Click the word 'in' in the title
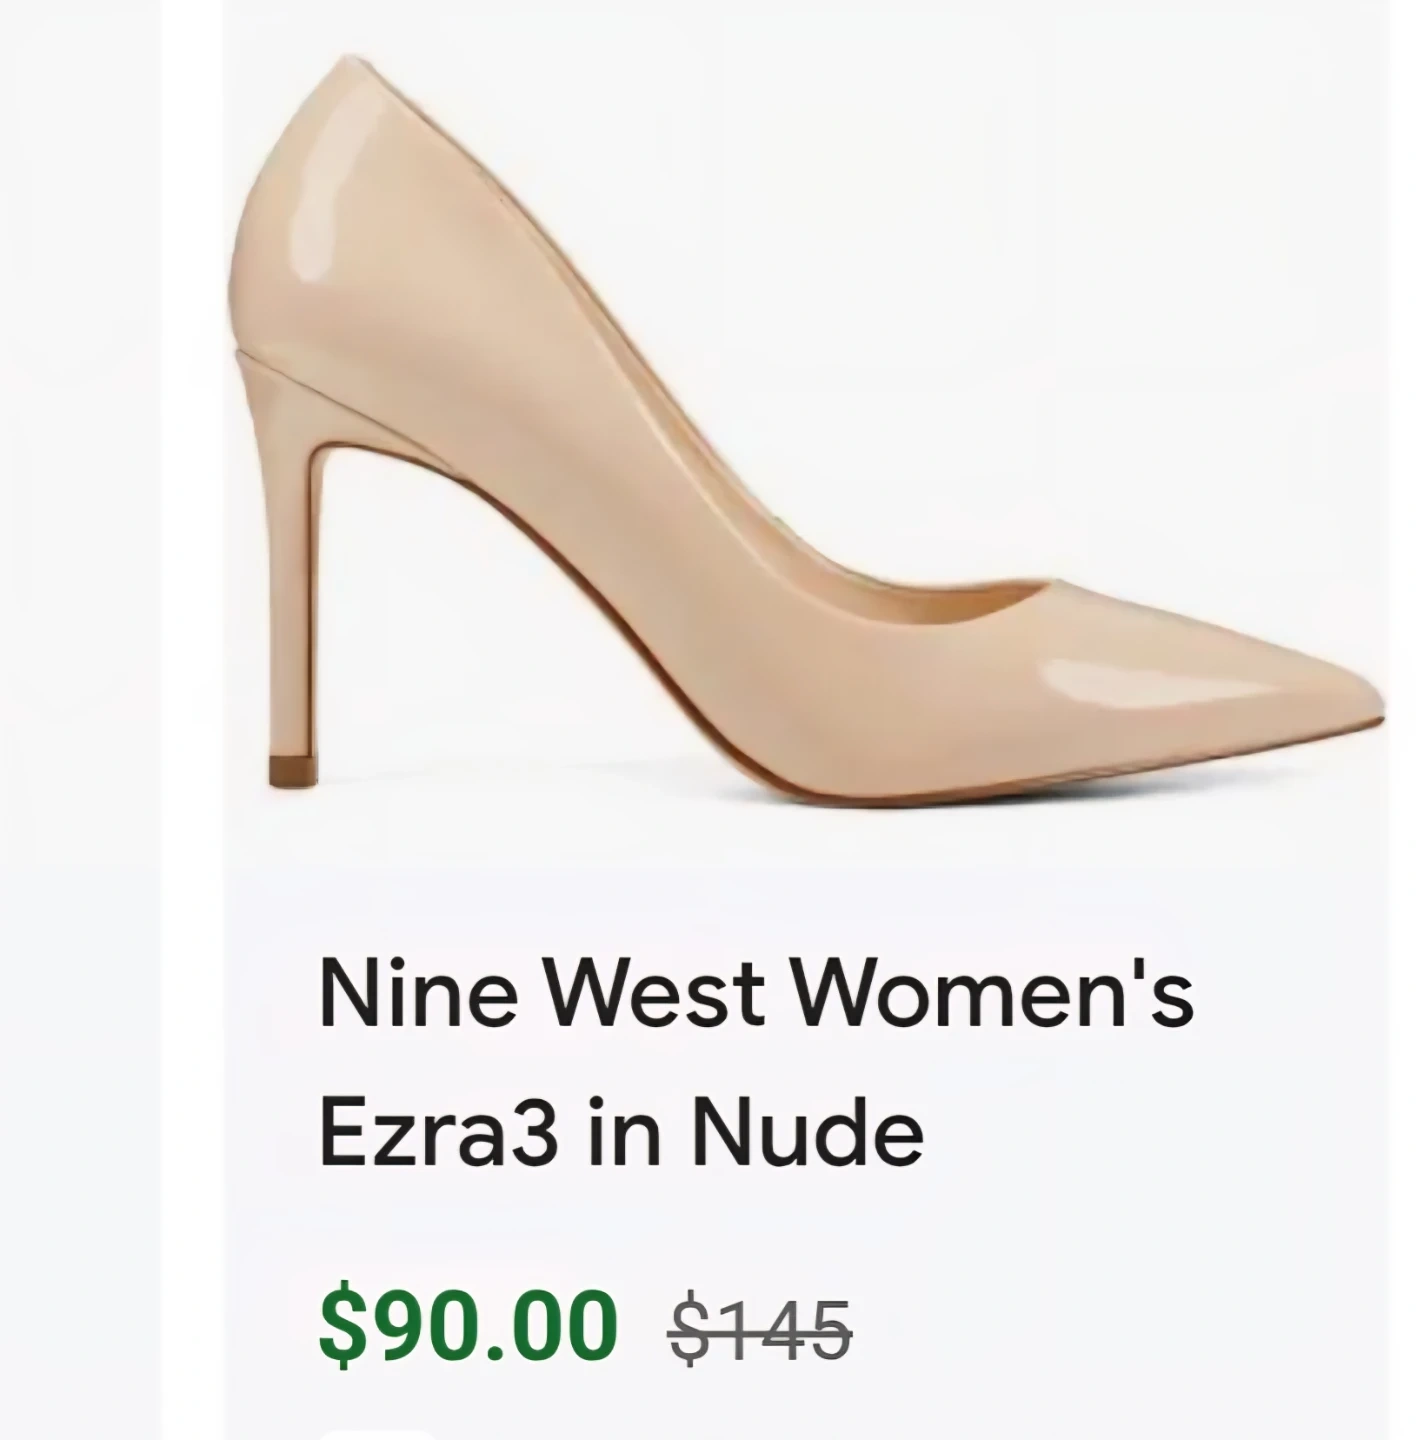 coord(620,1135)
